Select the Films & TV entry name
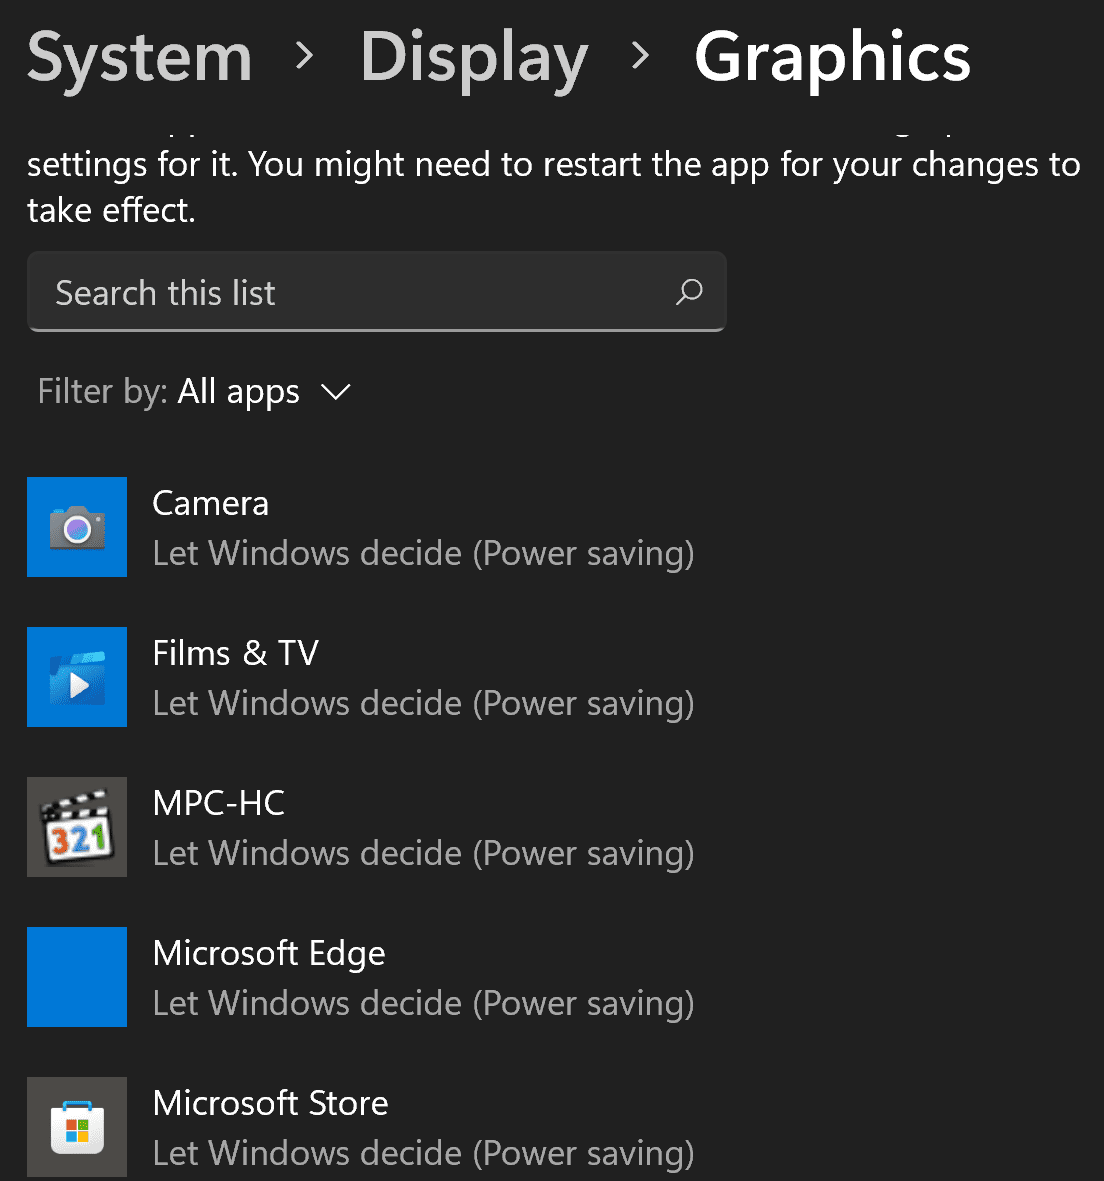 coord(235,653)
